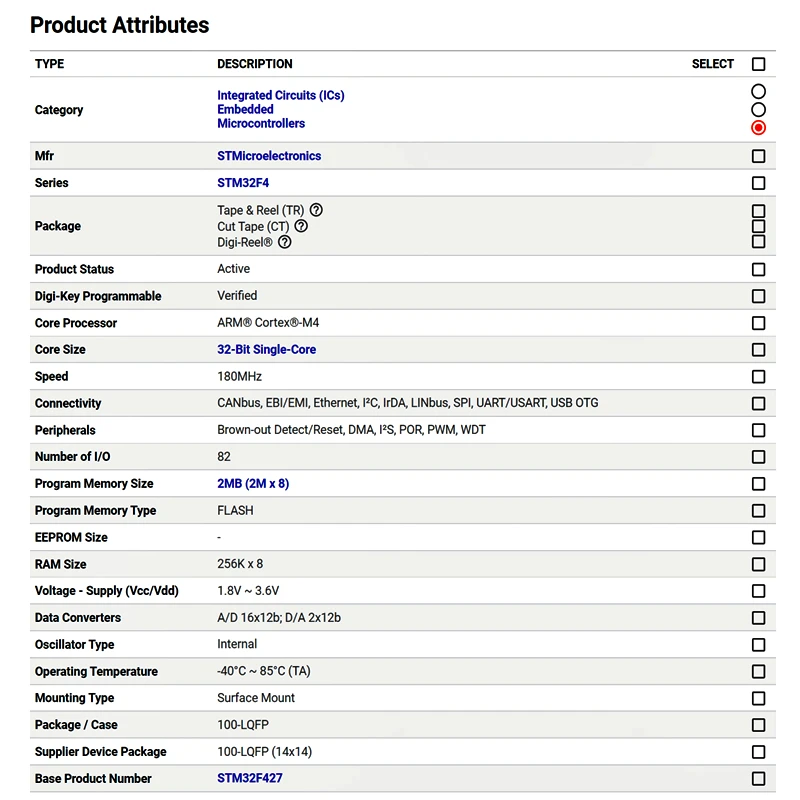The width and height of the screenshot is (800, 800).
Task: Open the Microcontrollers category link
Action: (x=261, y=123)
